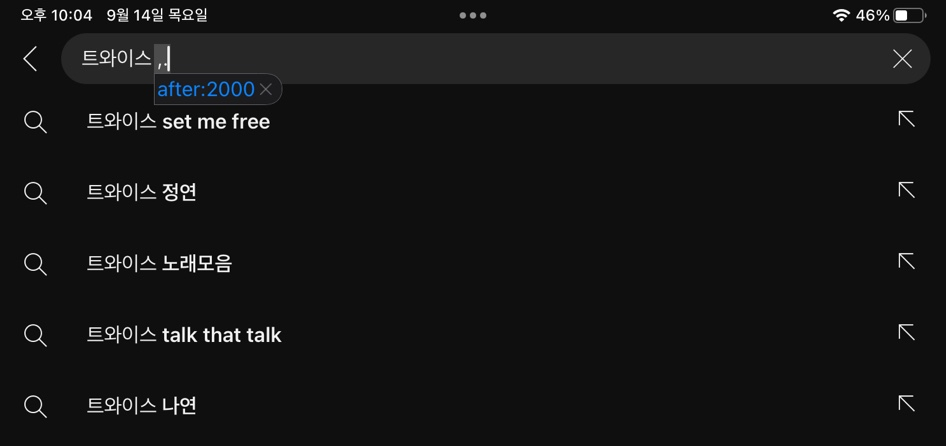Remove the after:2000 filter chip
This screenshot has height=446, width=946.
pyautogui.click(x=265, y=89)
